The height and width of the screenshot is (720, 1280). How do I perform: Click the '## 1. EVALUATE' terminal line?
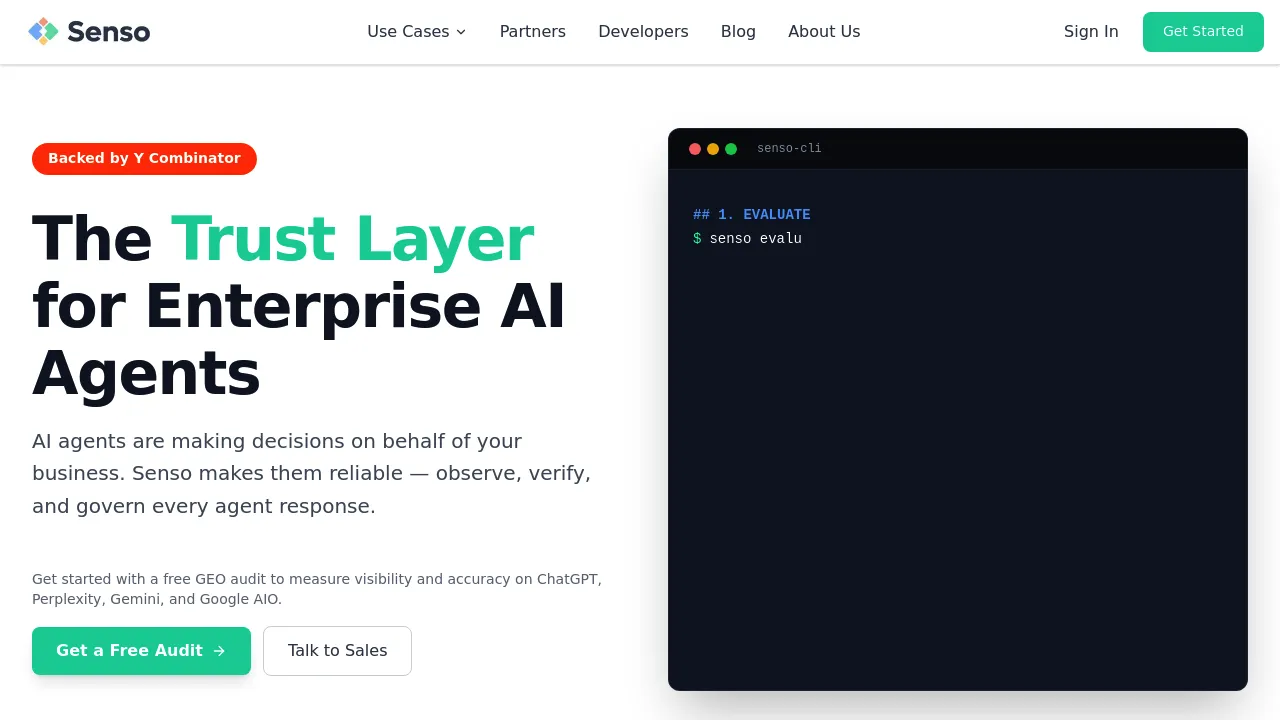(752, 215)
